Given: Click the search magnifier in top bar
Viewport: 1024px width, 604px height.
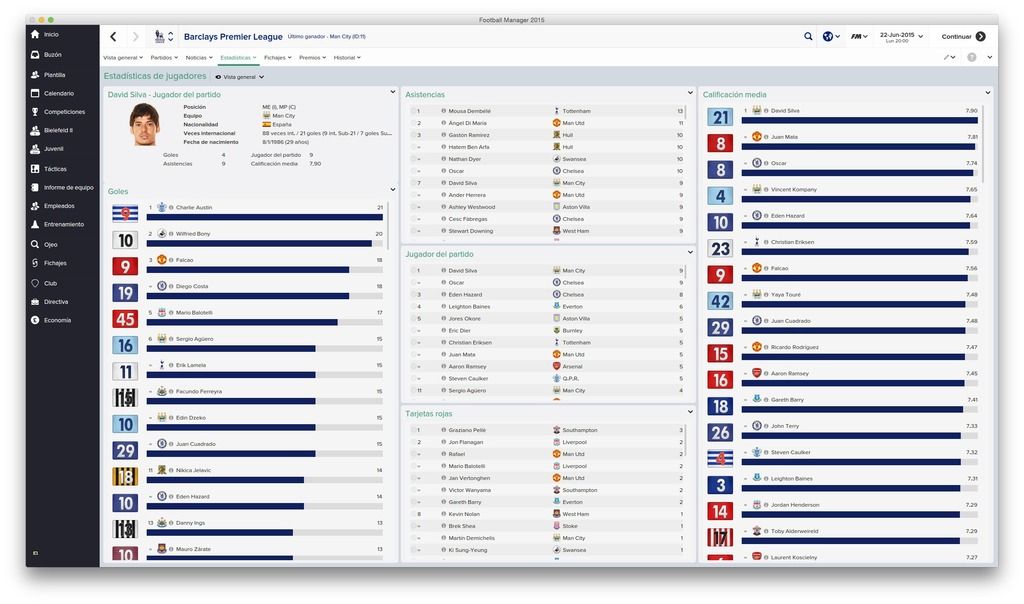Looking at the screenshot, I should coord(808,37).
